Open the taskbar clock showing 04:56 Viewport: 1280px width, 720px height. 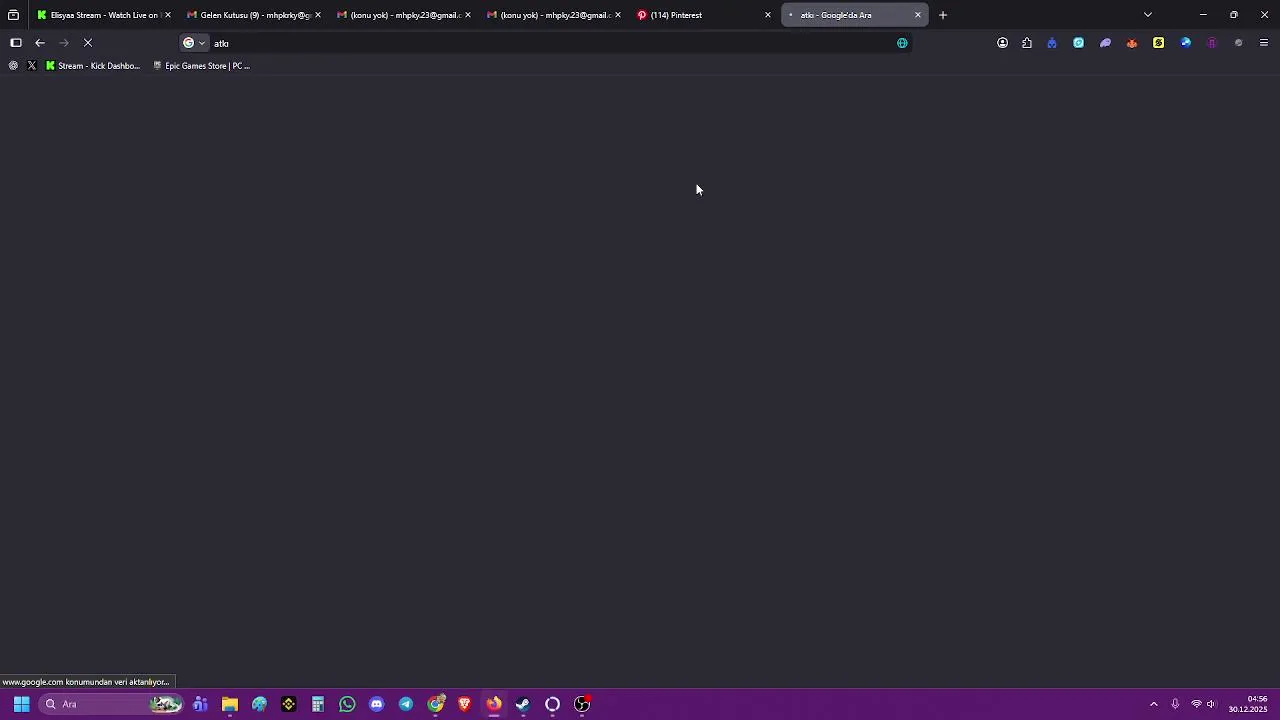pyautogui.click(x=1248, y=704)
